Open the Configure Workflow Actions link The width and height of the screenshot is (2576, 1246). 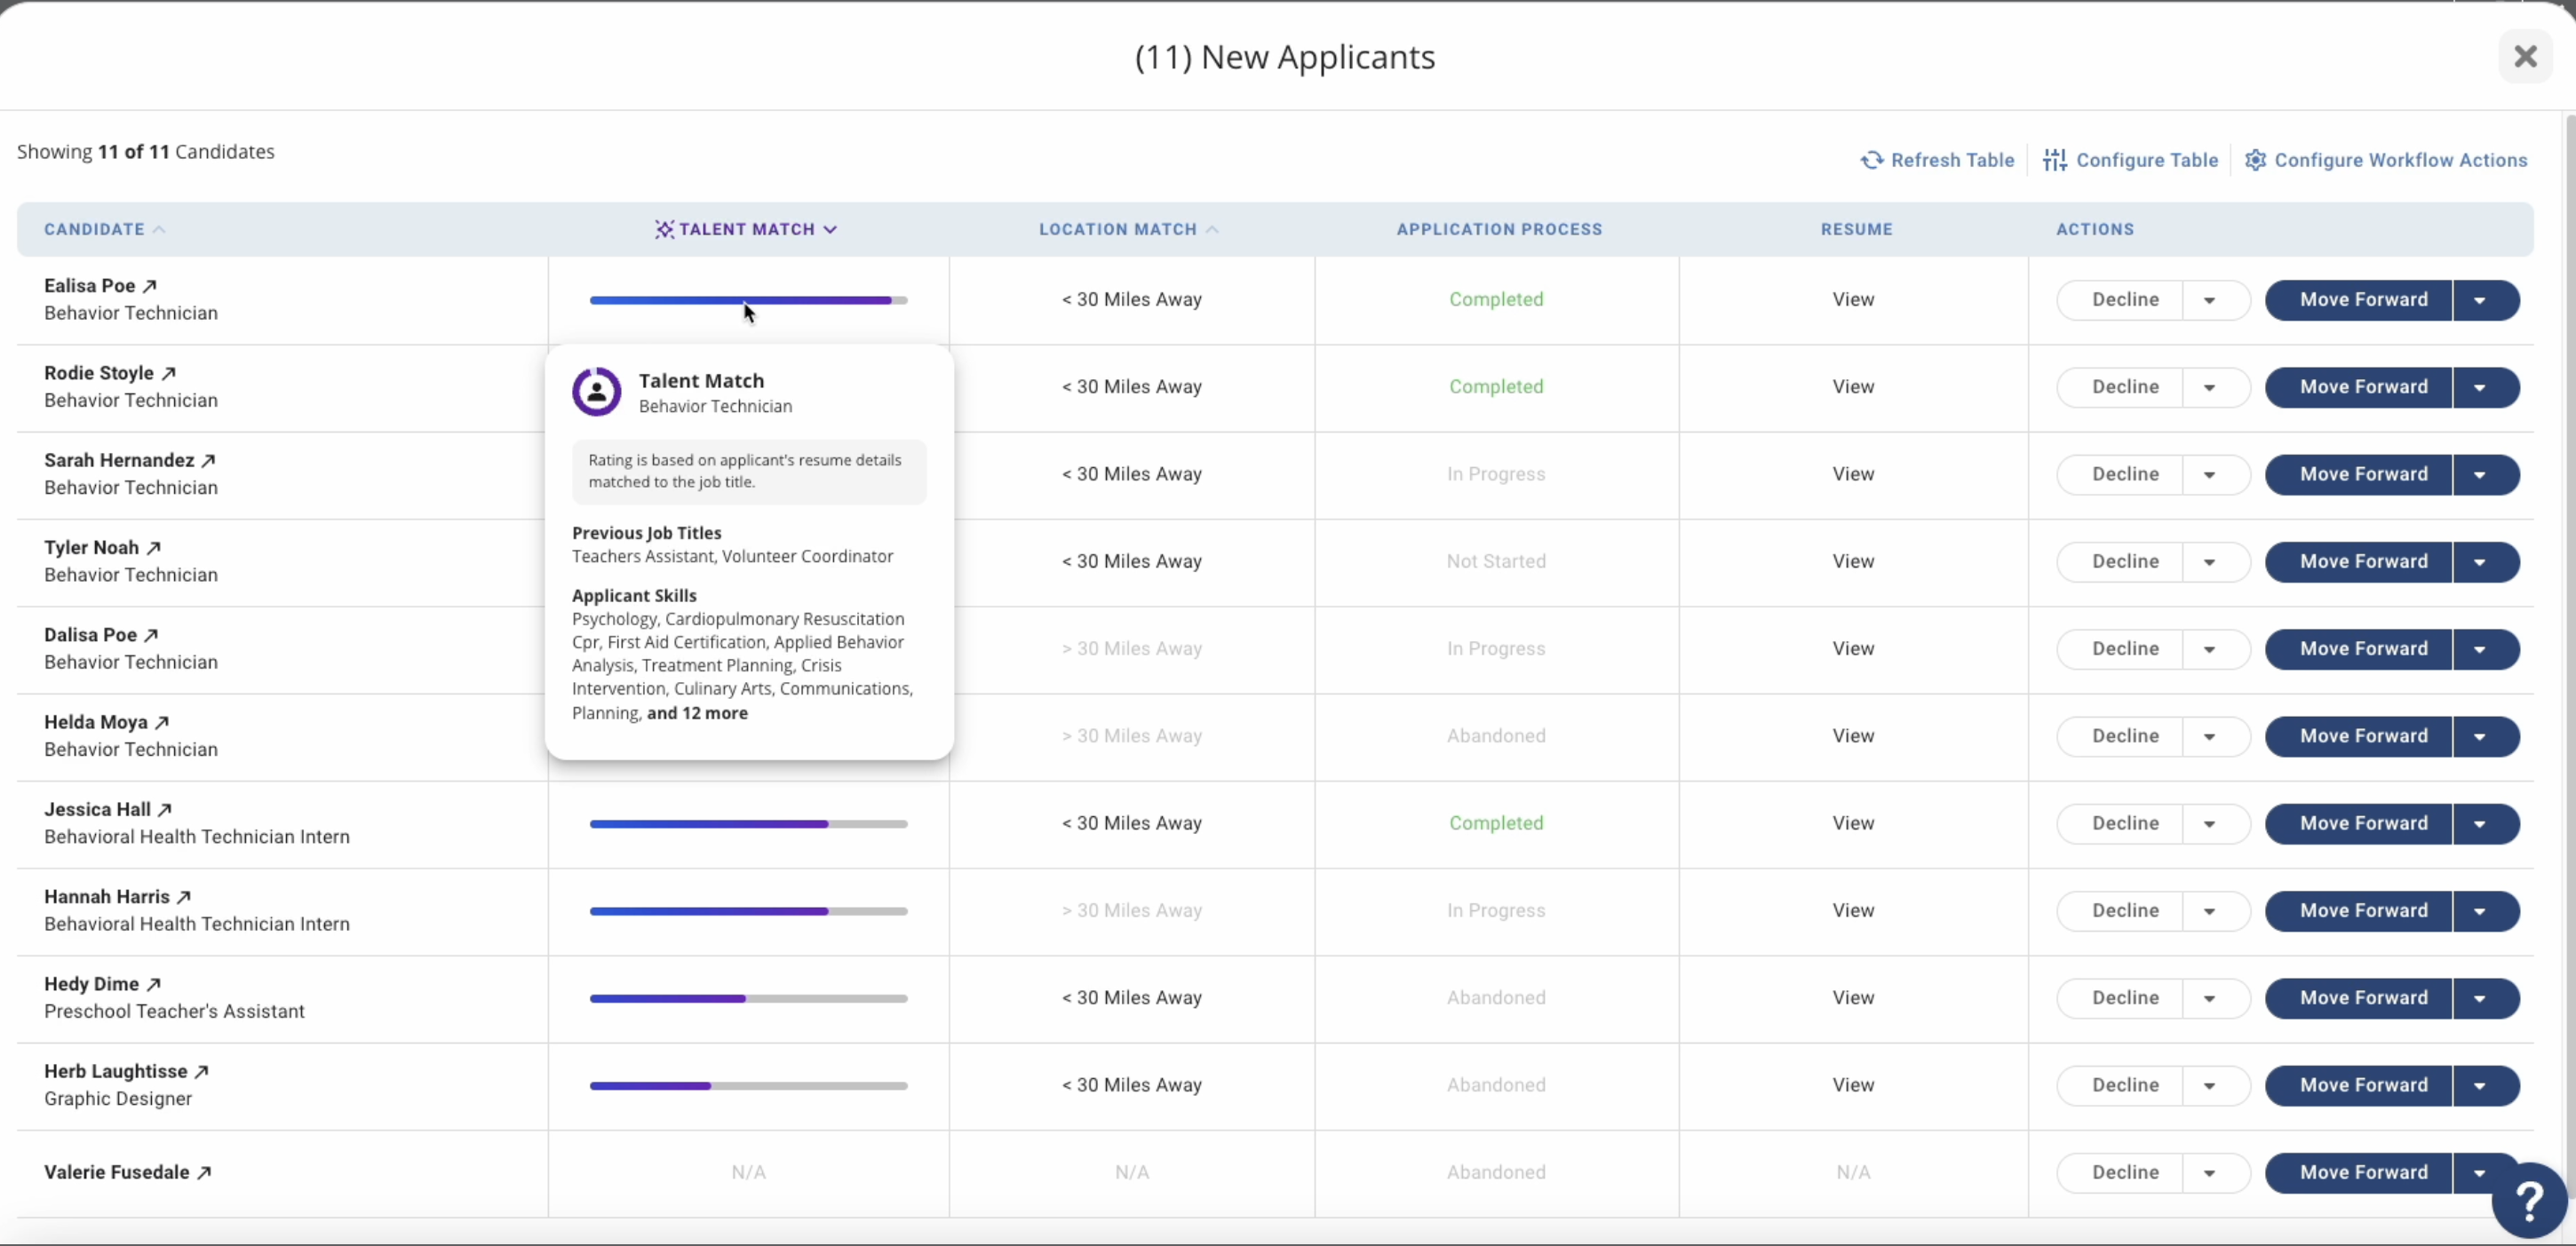[x=2386, y=160]
